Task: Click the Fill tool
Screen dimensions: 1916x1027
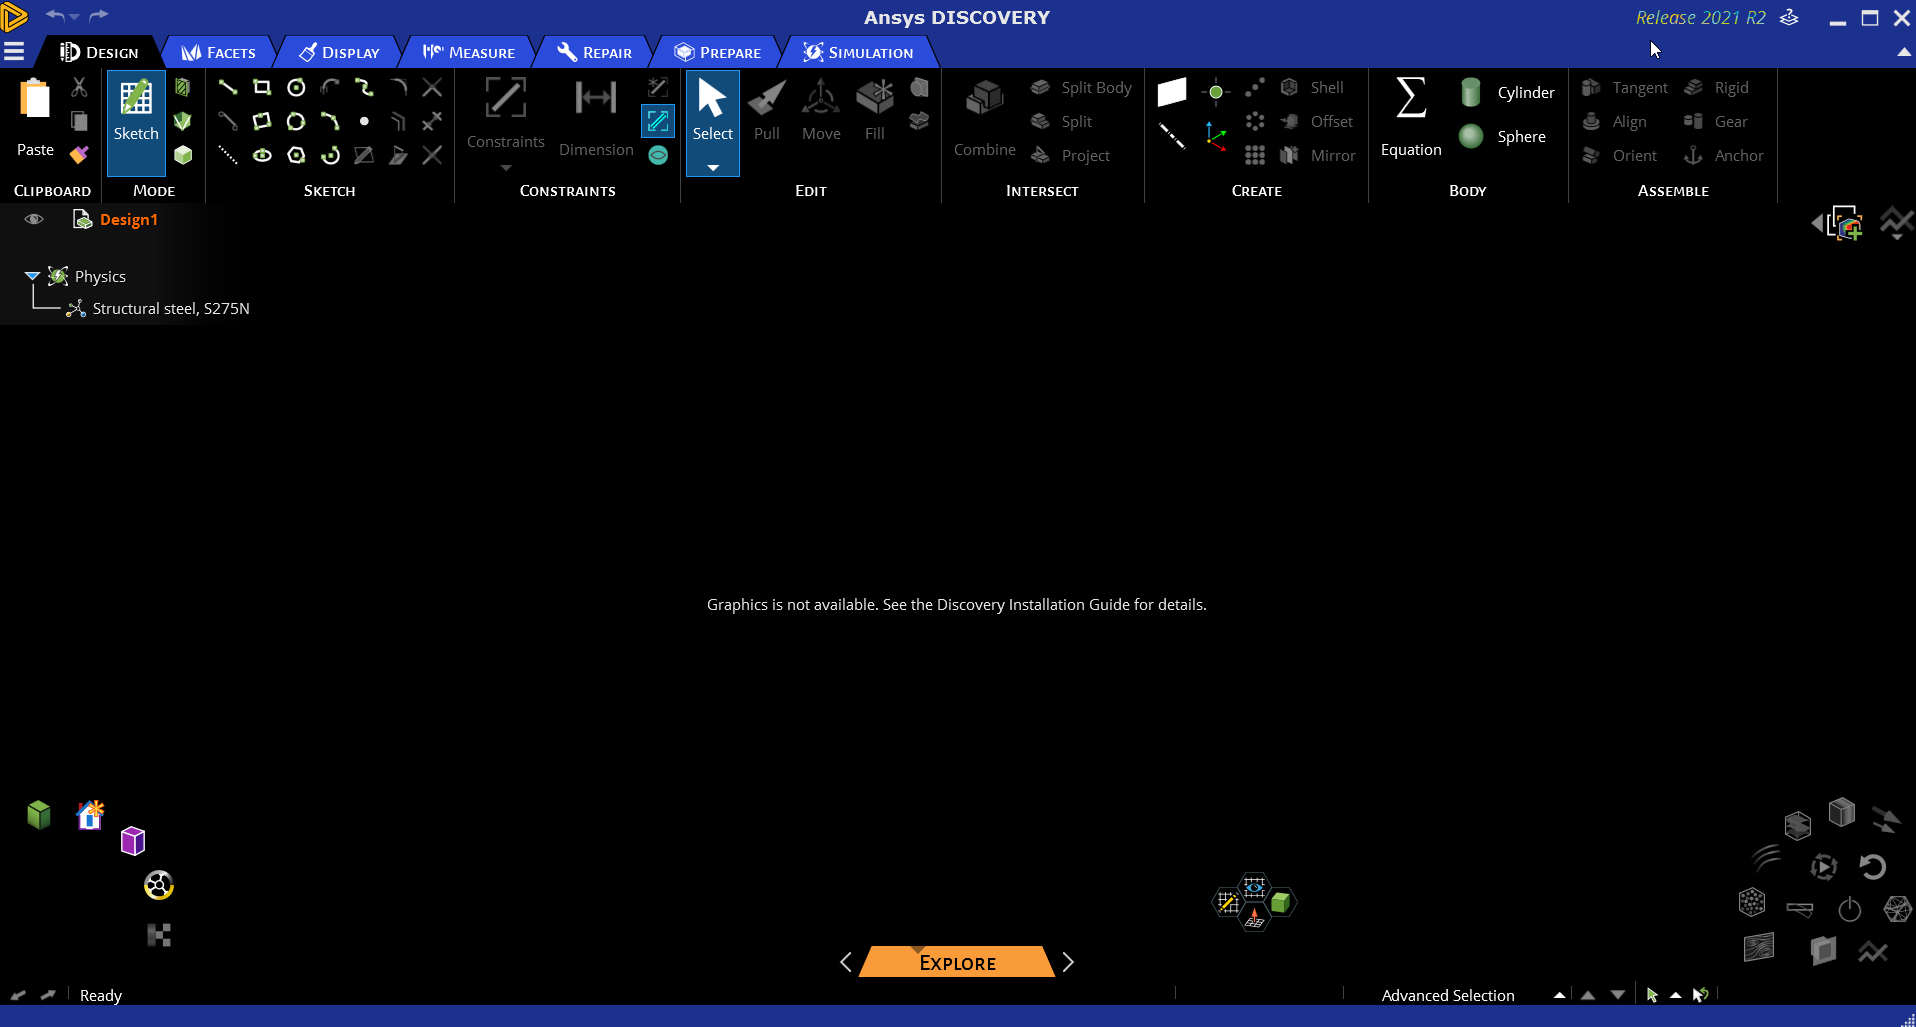Action: (875, 110)
